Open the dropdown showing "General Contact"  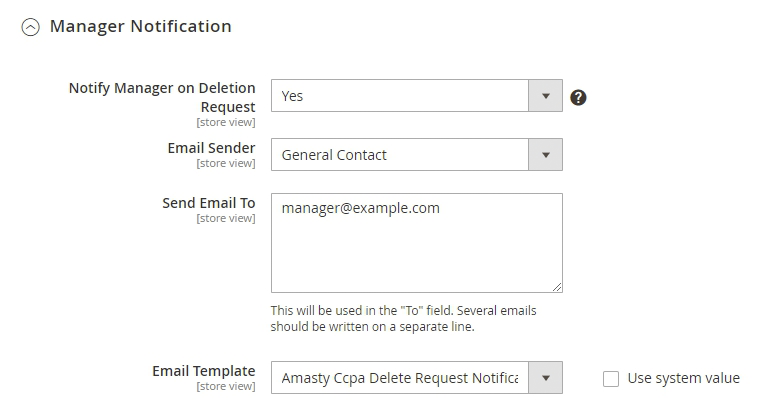point(400,155)
